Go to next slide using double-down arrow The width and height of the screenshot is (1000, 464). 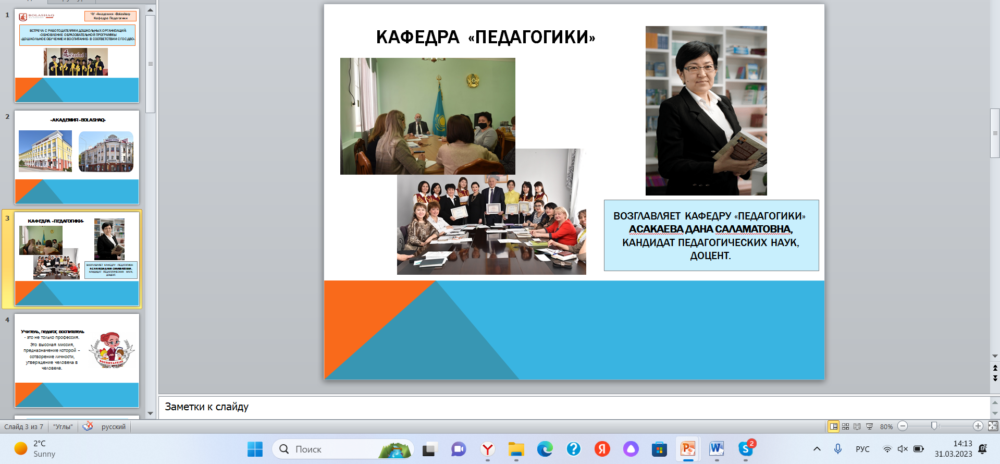pos(995,378)
